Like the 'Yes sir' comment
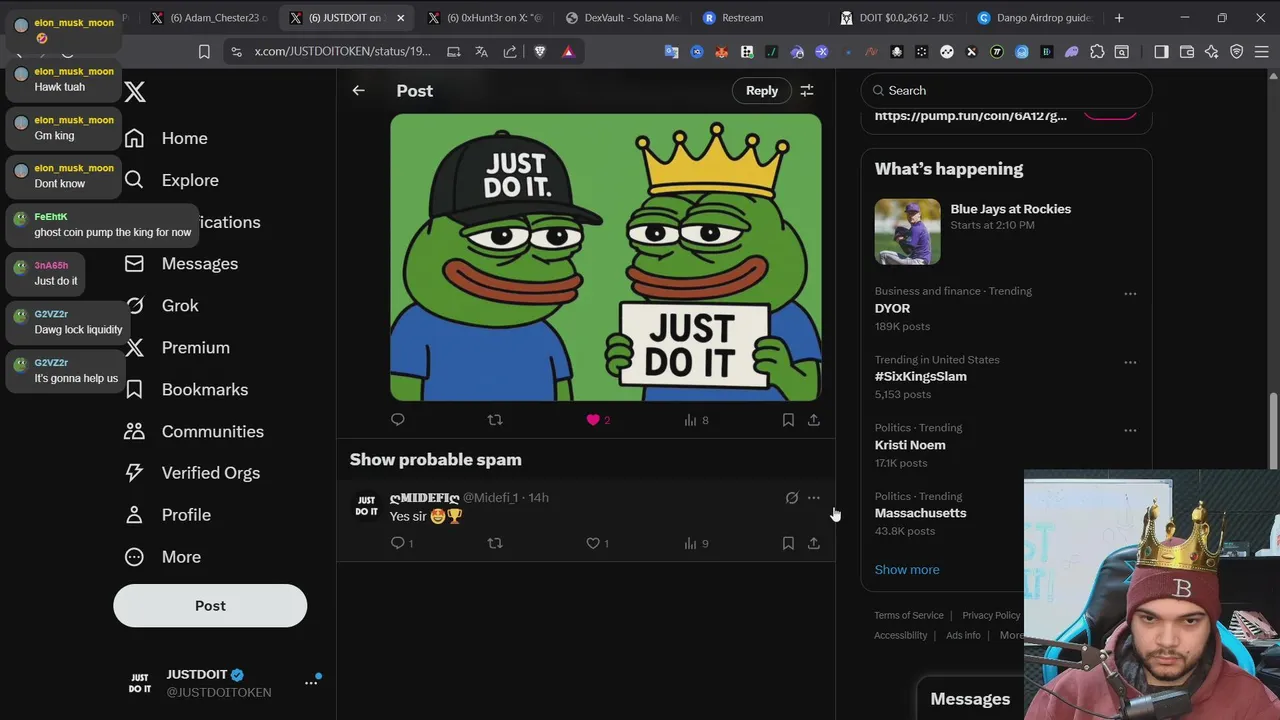Image resolution: width=1280 pixels, height=720 pixels. (598, 543)
